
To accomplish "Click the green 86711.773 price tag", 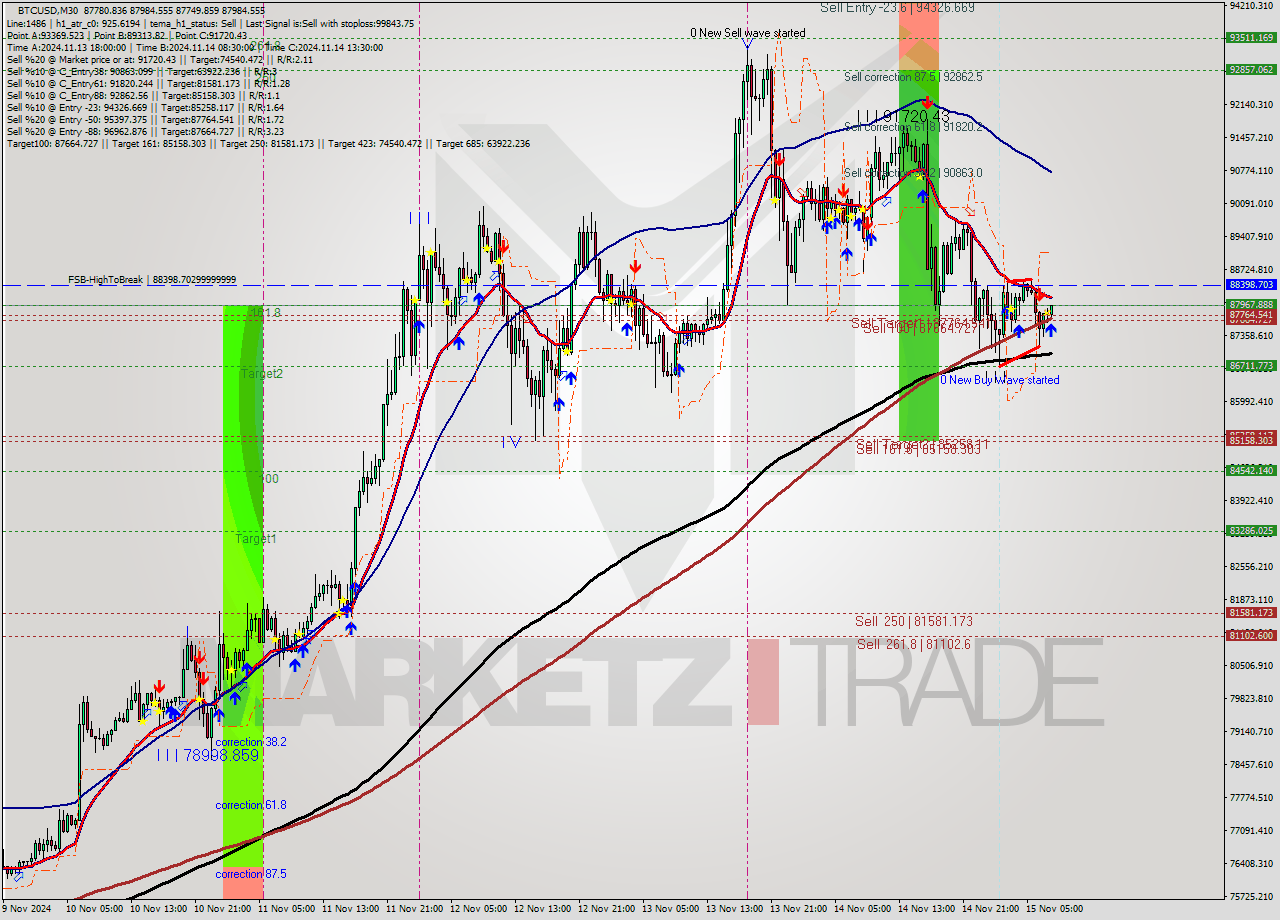I will (x=1251, y=366).
